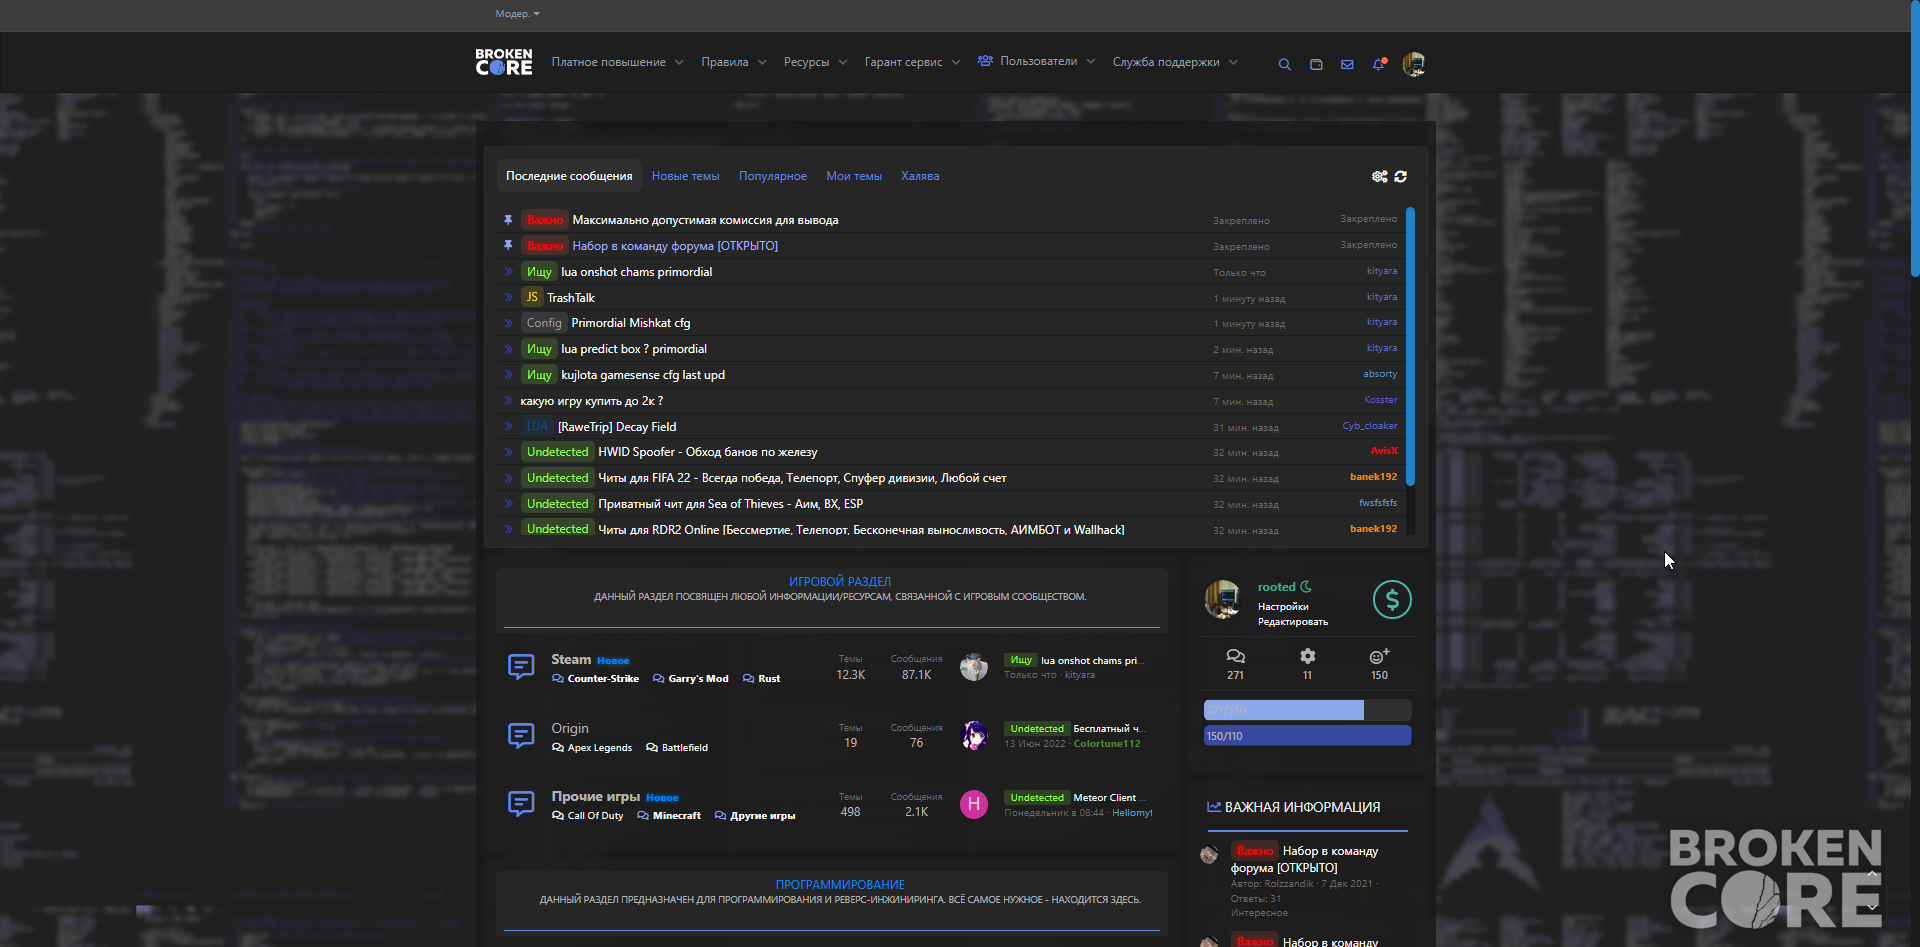Open the private messages envelope icon

click(1347, 64)
